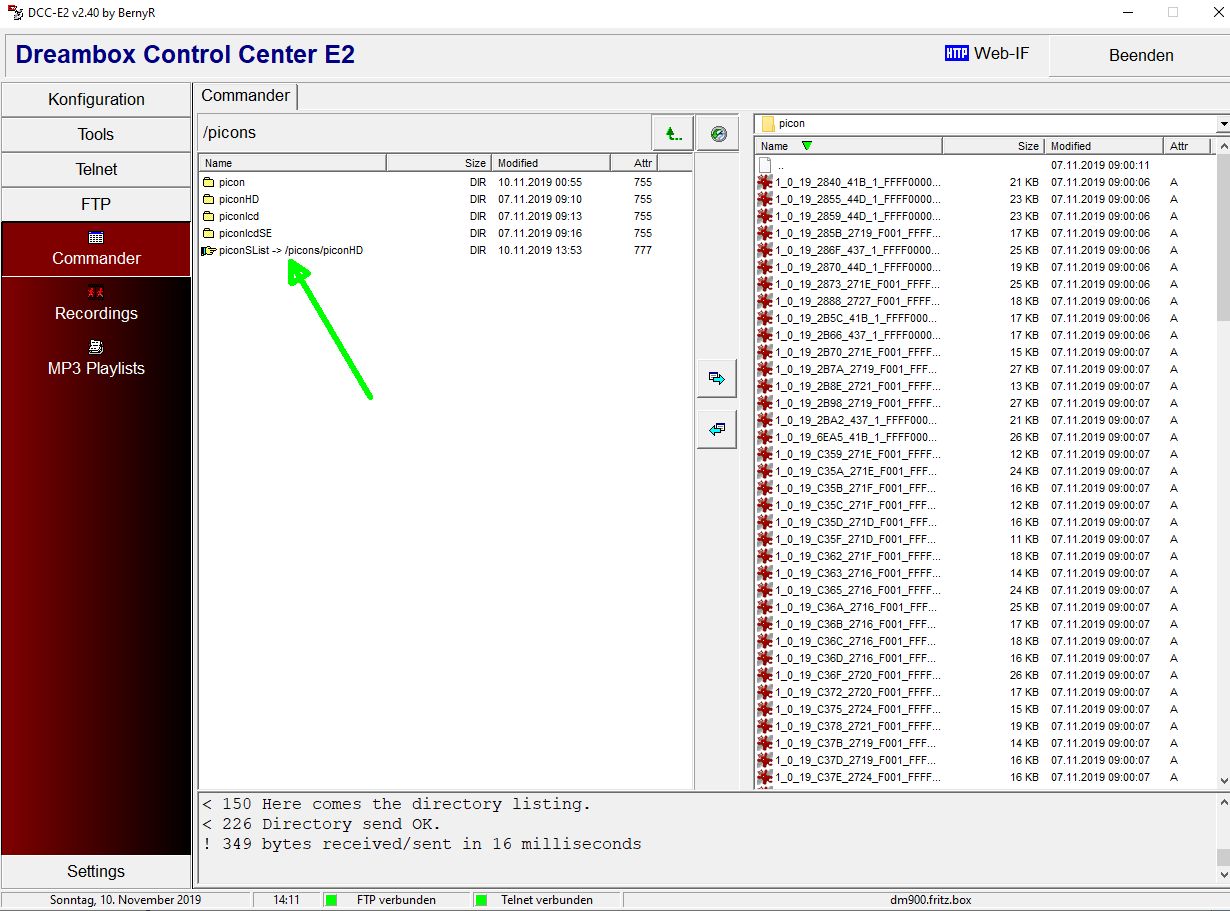The height and width of the screenshot is (911, 1230).
Task: Click the red icon of file 1_0_19_2855_44D_1
Action: click(765, 199)
